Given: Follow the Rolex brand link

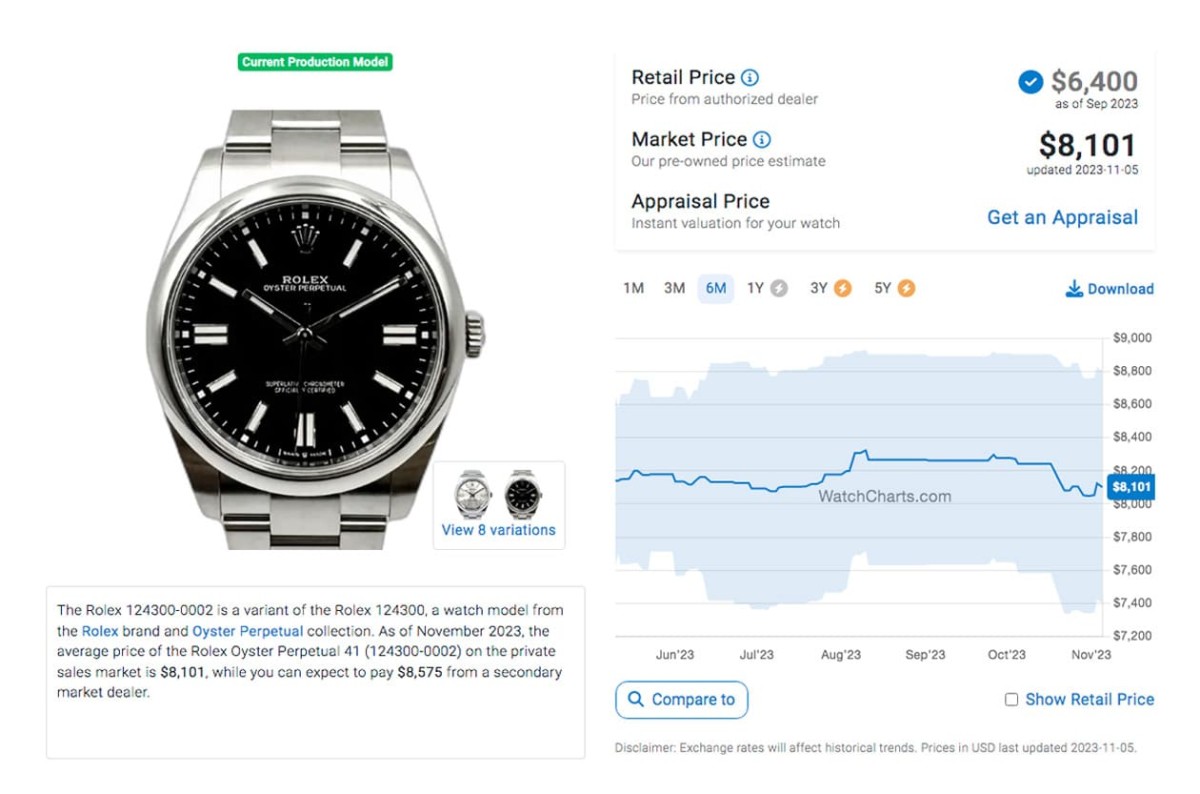Looking at the screenshot, I should (100, 632).
